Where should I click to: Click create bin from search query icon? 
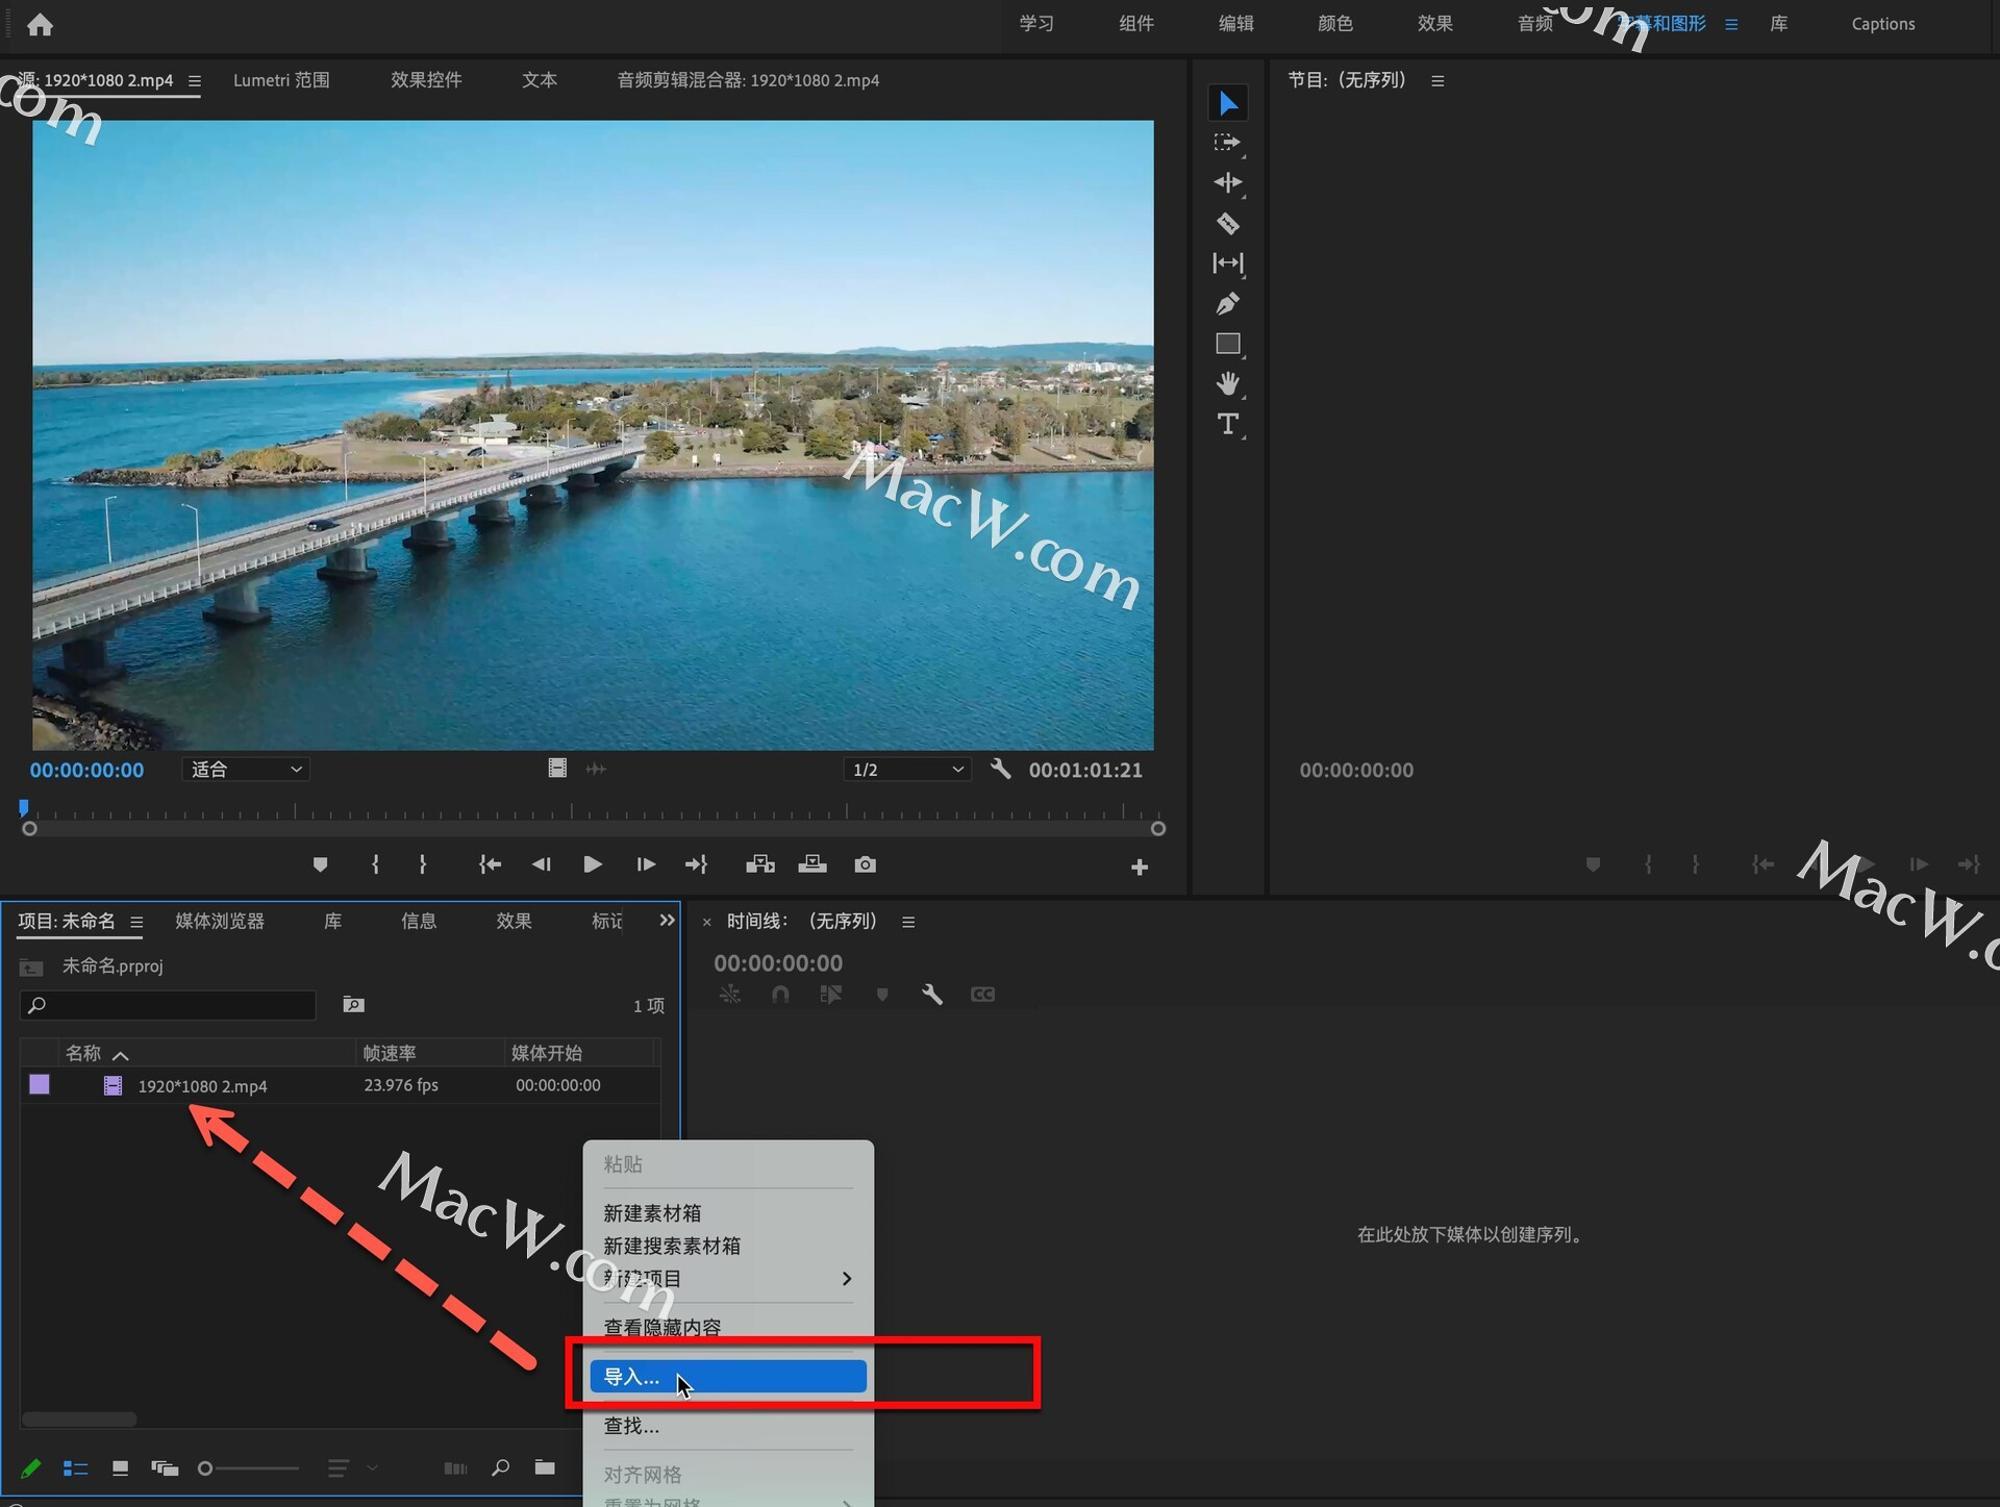353,1004
